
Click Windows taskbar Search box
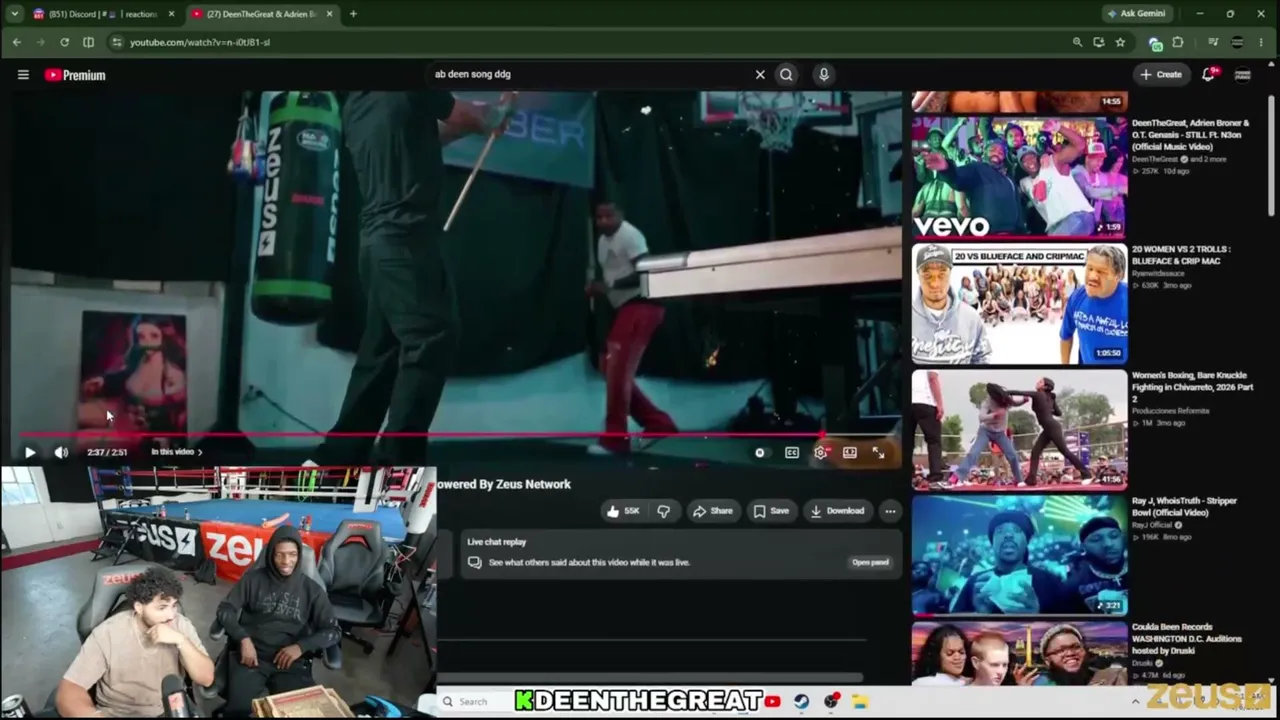(x=475, y=702)
